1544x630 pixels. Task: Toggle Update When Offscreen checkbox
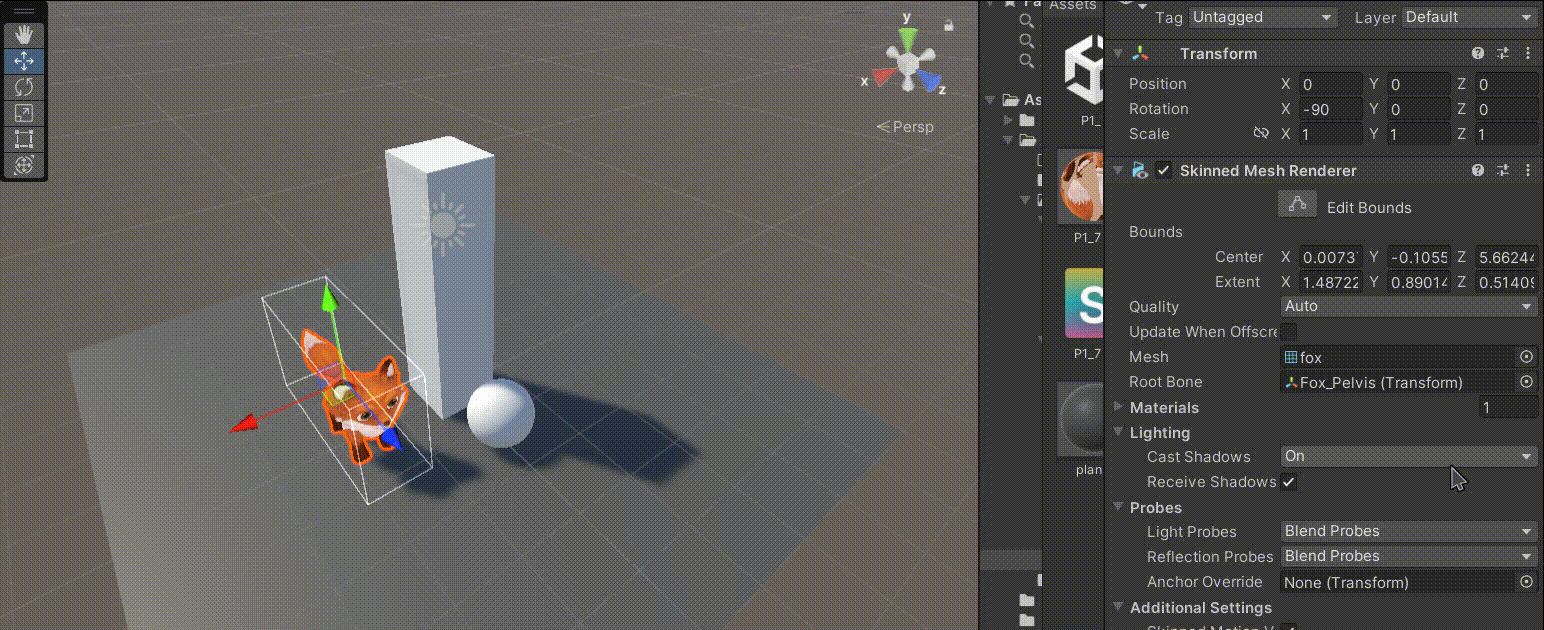click(1289, 332)
